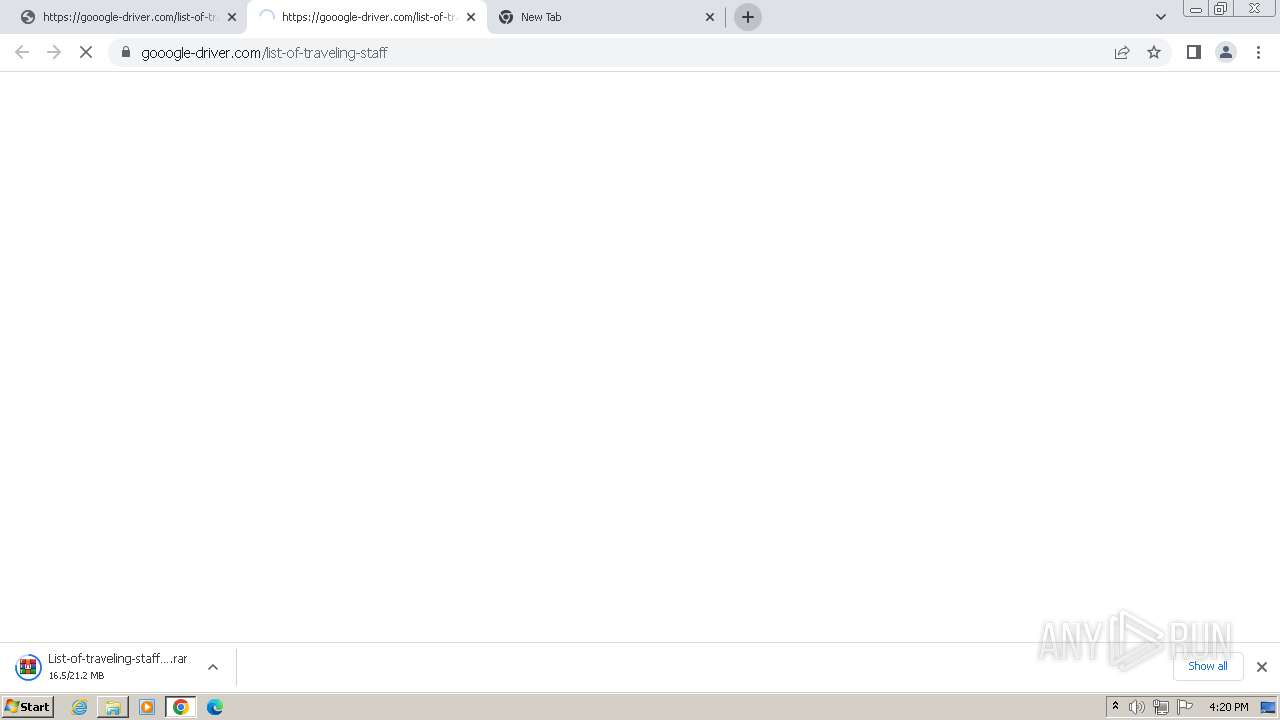Open network status tray icon
The image size is (1280, 720).
click(1161, 707)
